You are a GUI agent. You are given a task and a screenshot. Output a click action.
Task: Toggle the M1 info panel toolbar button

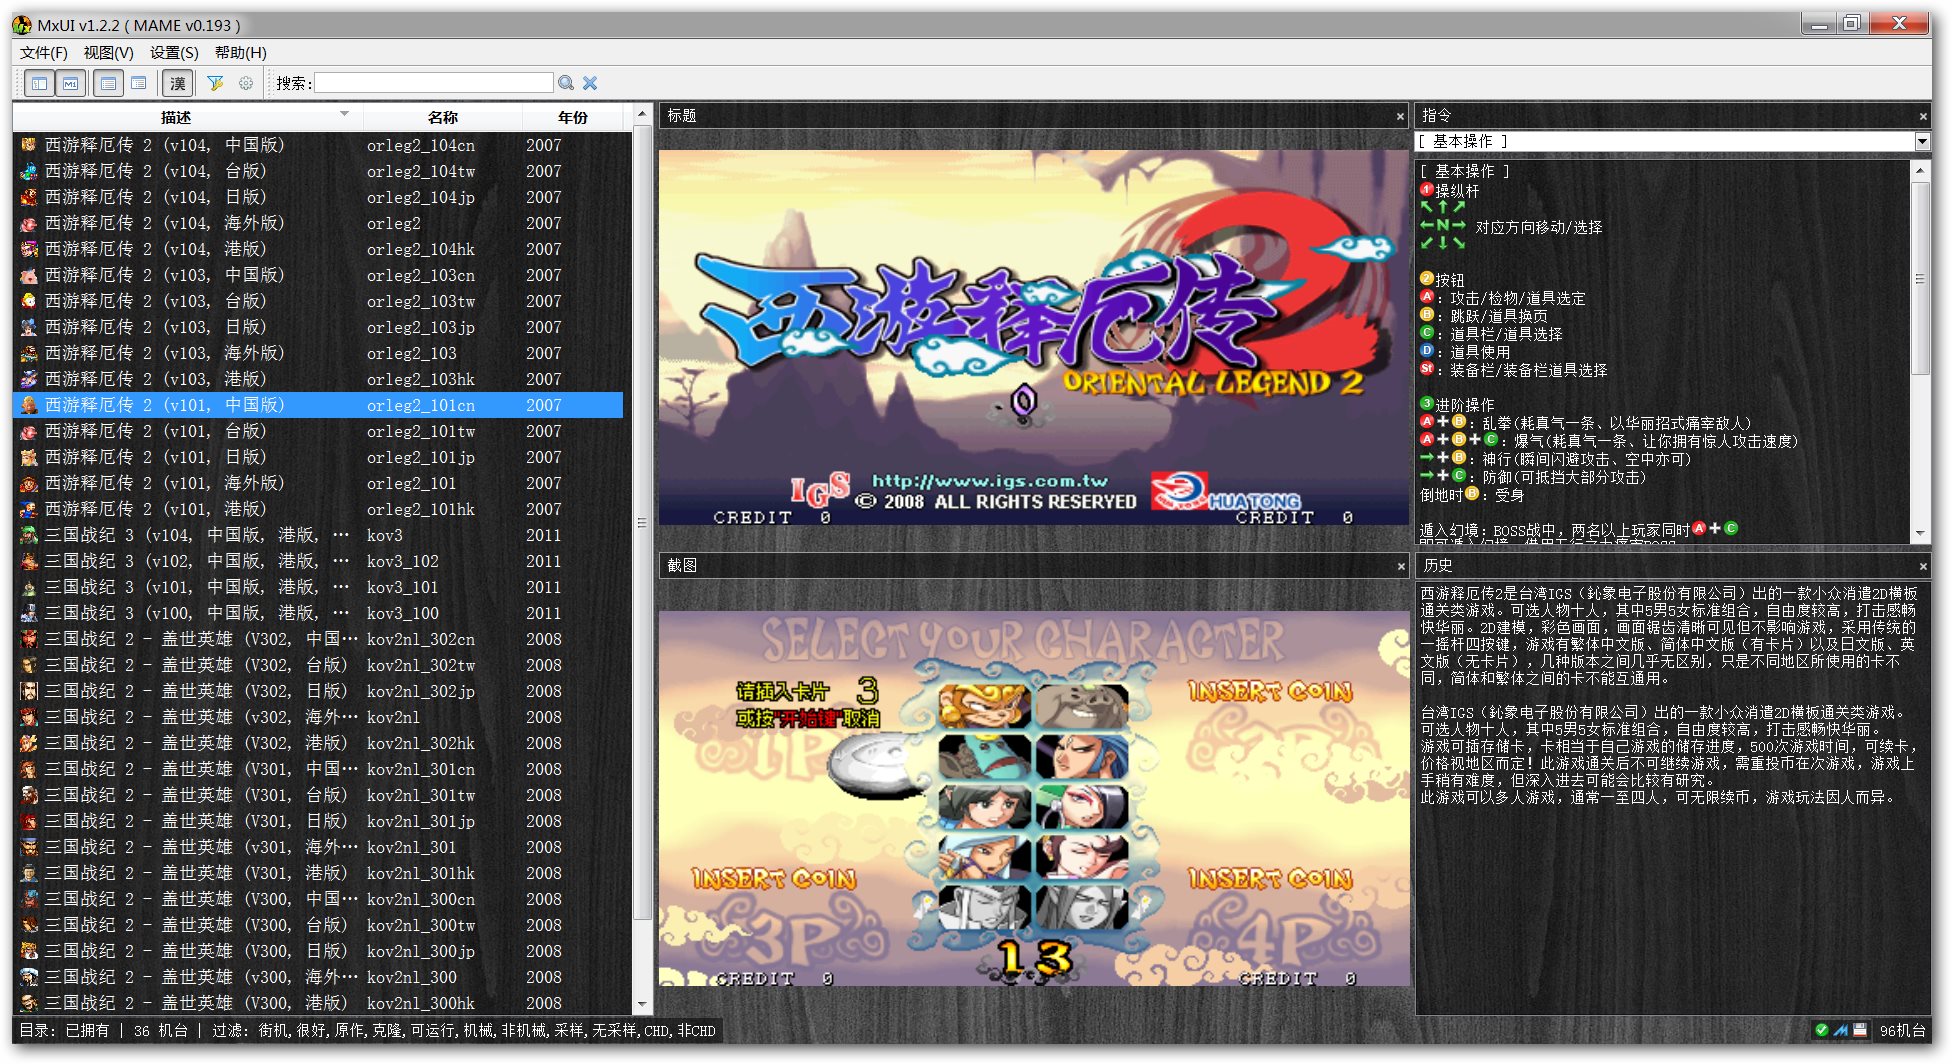point(70,84)
